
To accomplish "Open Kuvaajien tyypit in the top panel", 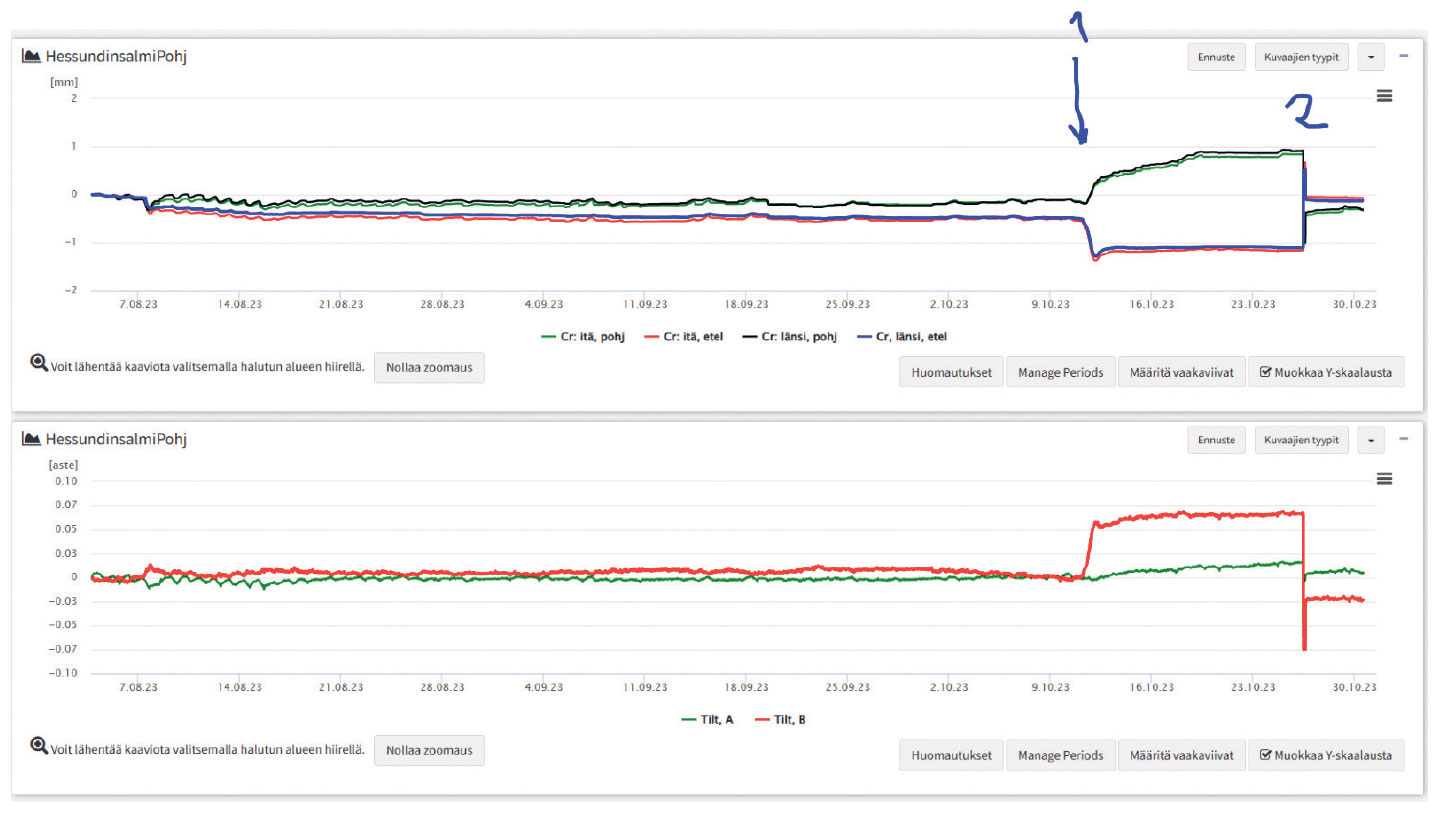I will click(x=1302, y=57).
